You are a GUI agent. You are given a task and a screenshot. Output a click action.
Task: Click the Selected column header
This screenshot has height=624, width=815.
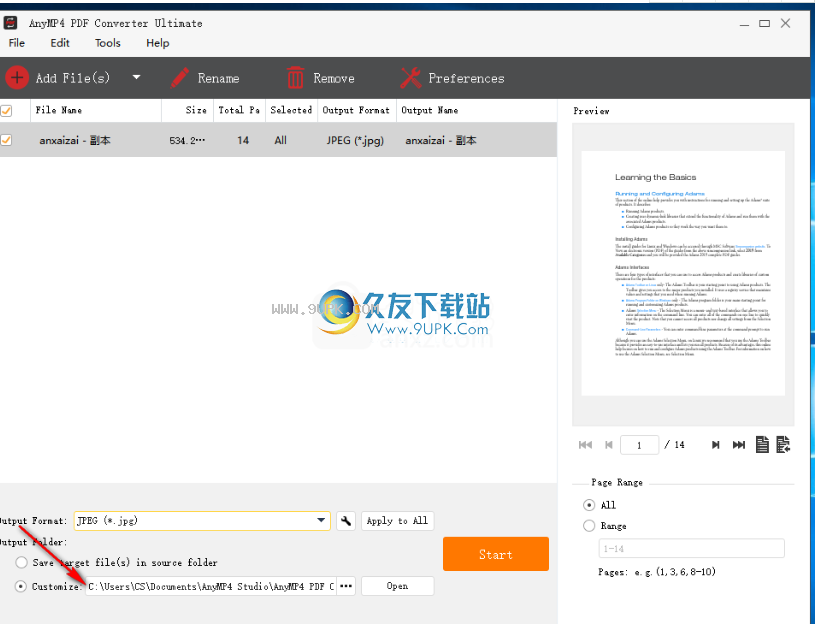point(291,110)
